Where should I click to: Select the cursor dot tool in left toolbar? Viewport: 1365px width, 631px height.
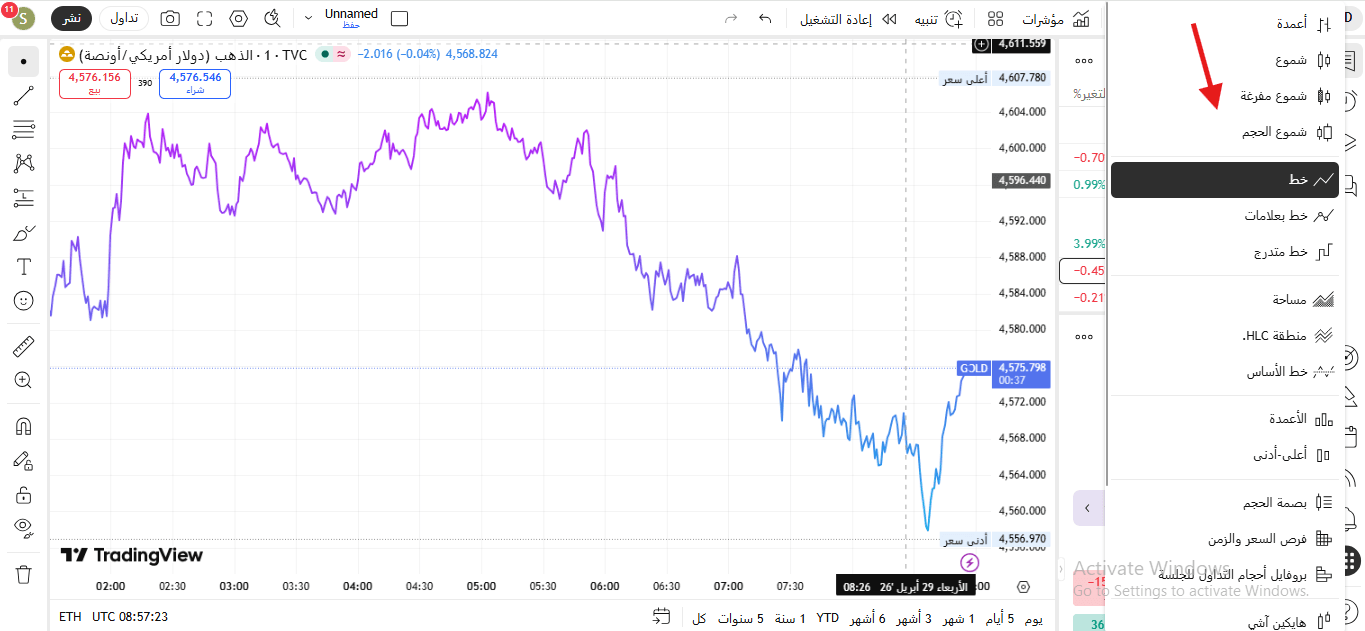coord(24,62)
